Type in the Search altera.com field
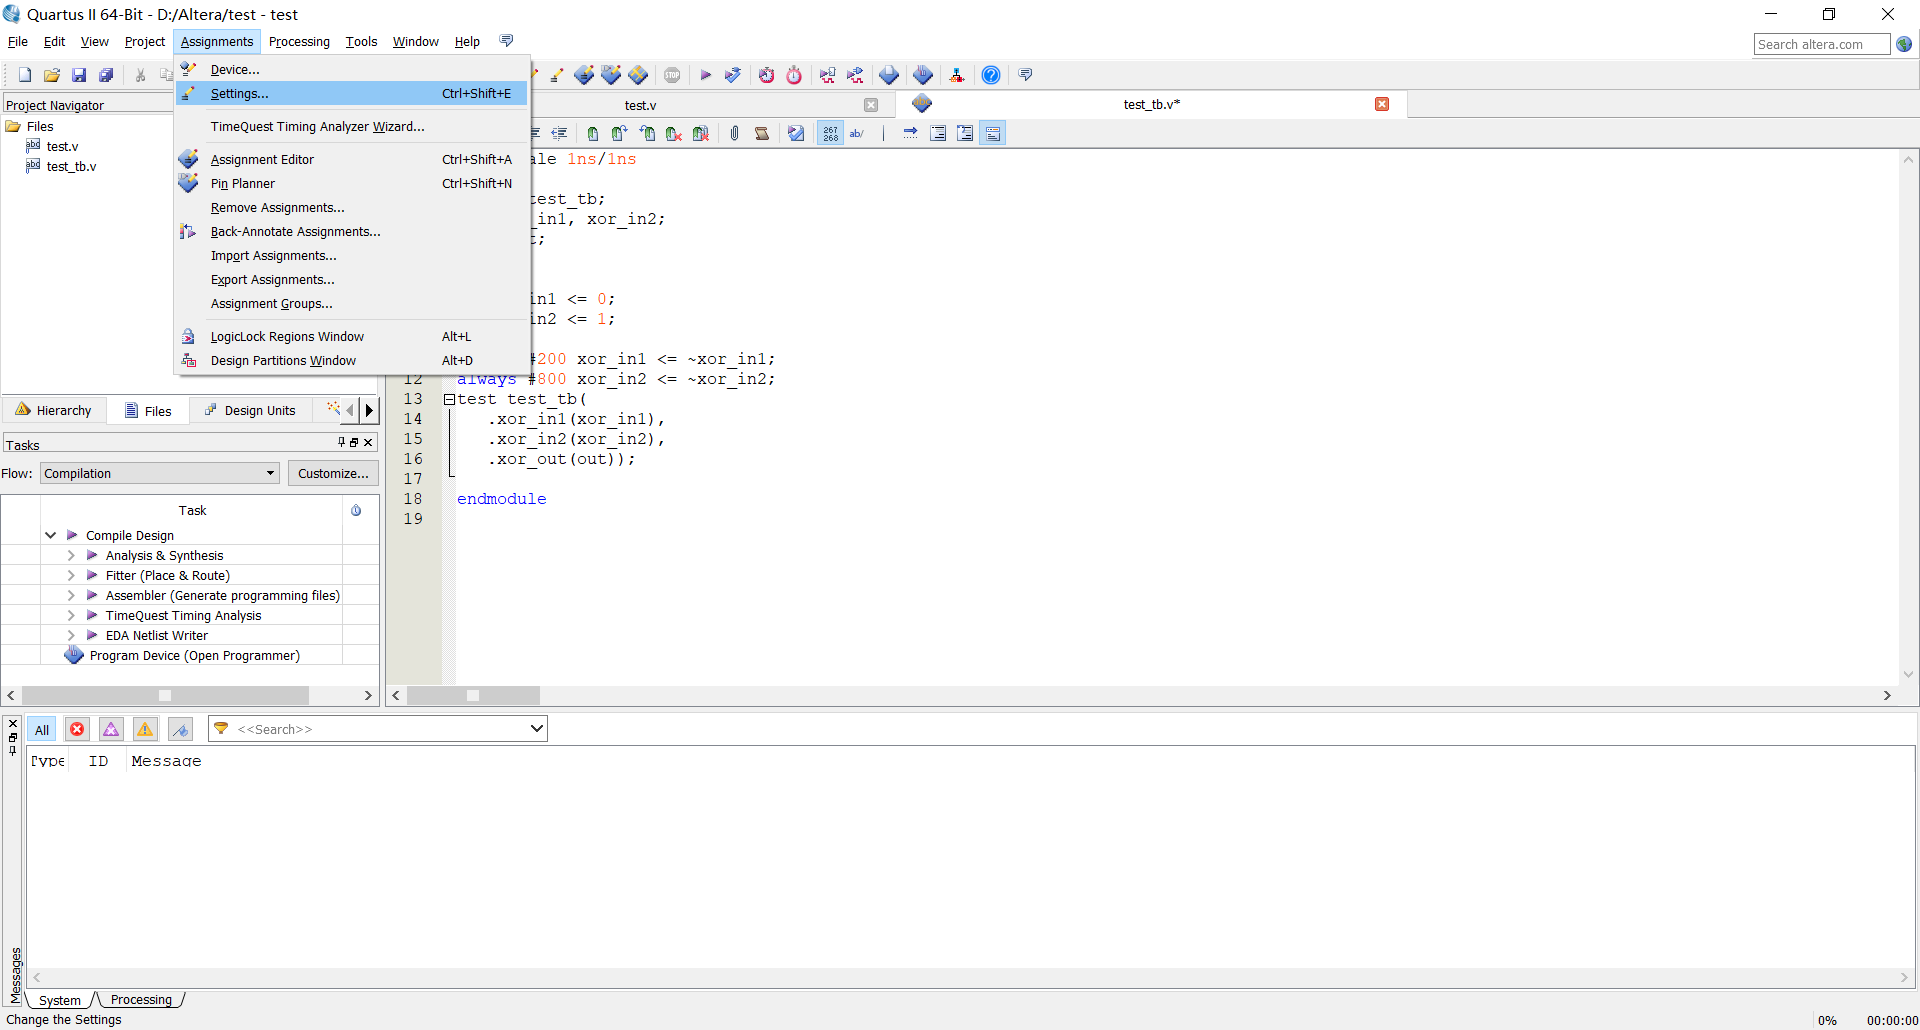This screenshot has height=1030, width=1920. (x=1820, y=44)
